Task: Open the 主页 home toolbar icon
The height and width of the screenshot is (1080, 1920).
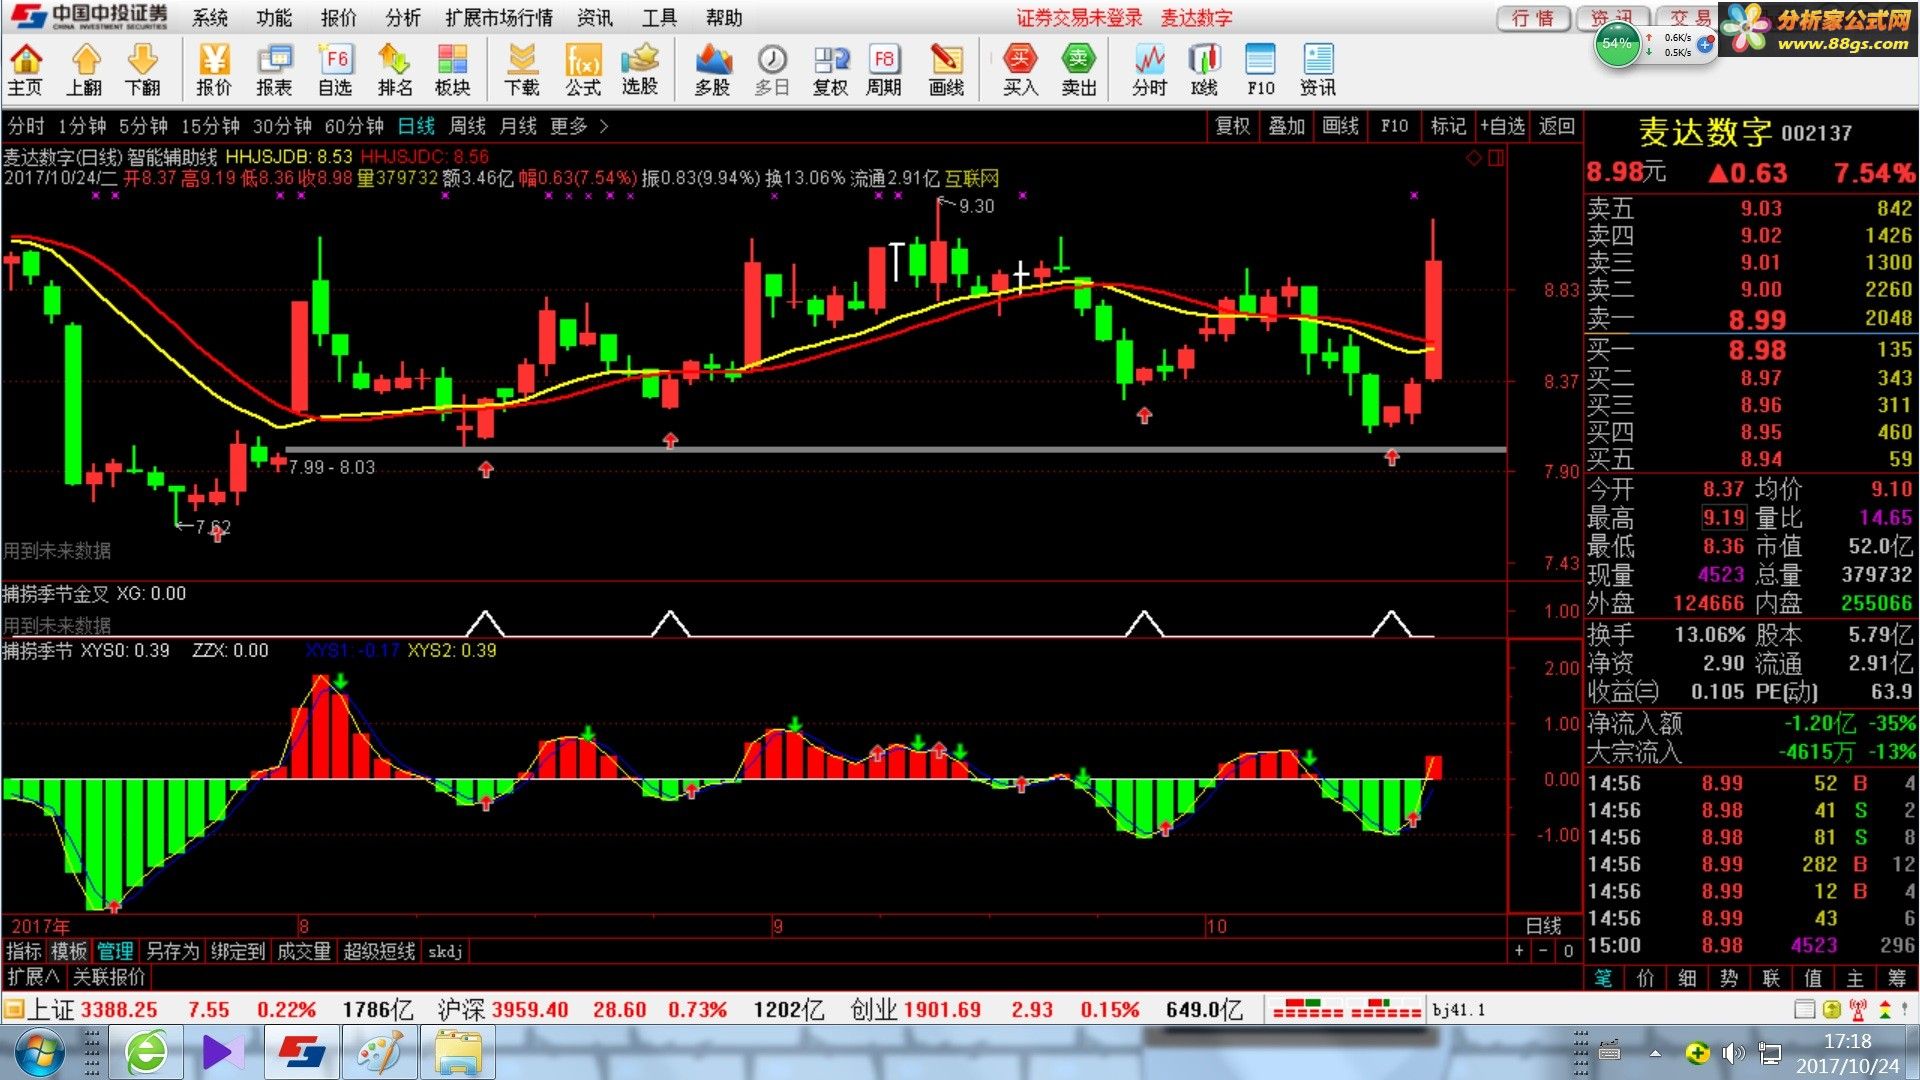Action: (x=25, y=70)
